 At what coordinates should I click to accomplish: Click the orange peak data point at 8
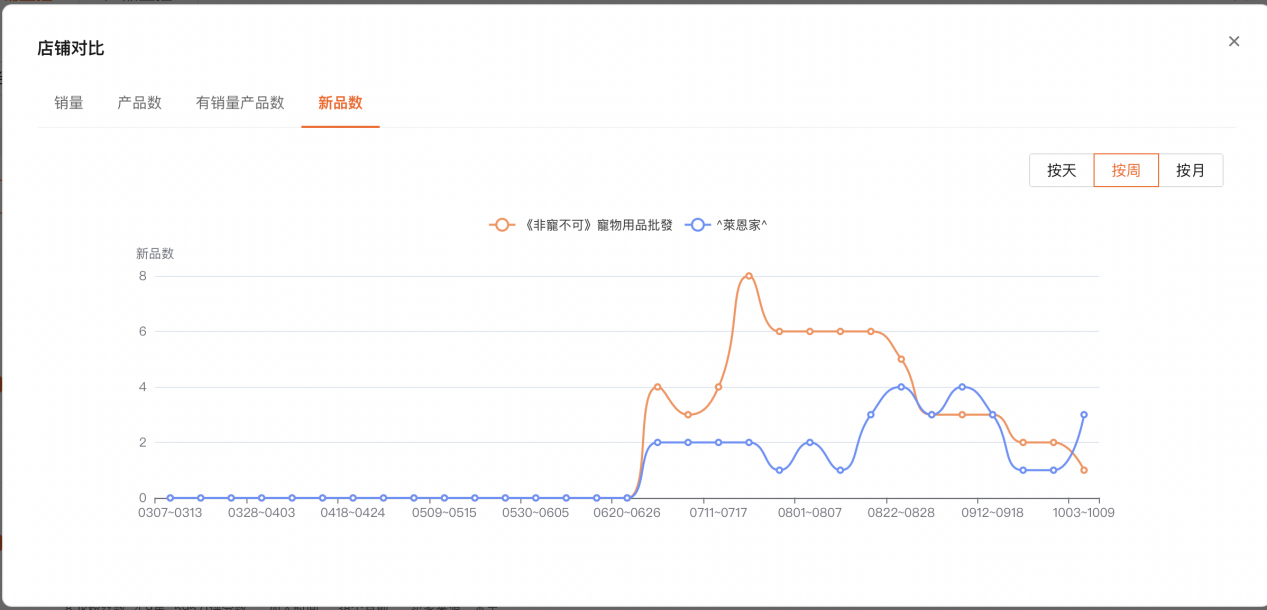749,276
